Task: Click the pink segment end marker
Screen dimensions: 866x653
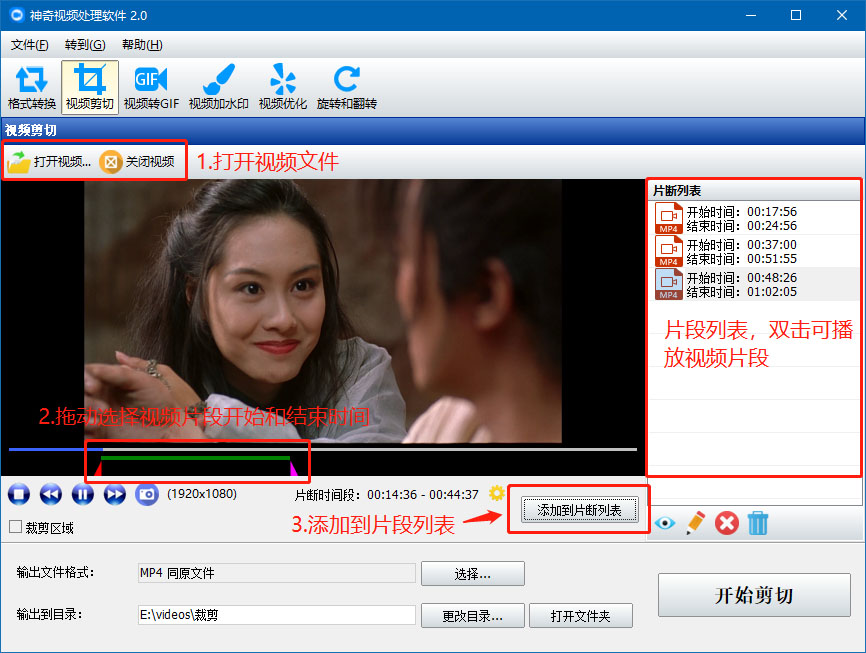Action: [293, 467]
